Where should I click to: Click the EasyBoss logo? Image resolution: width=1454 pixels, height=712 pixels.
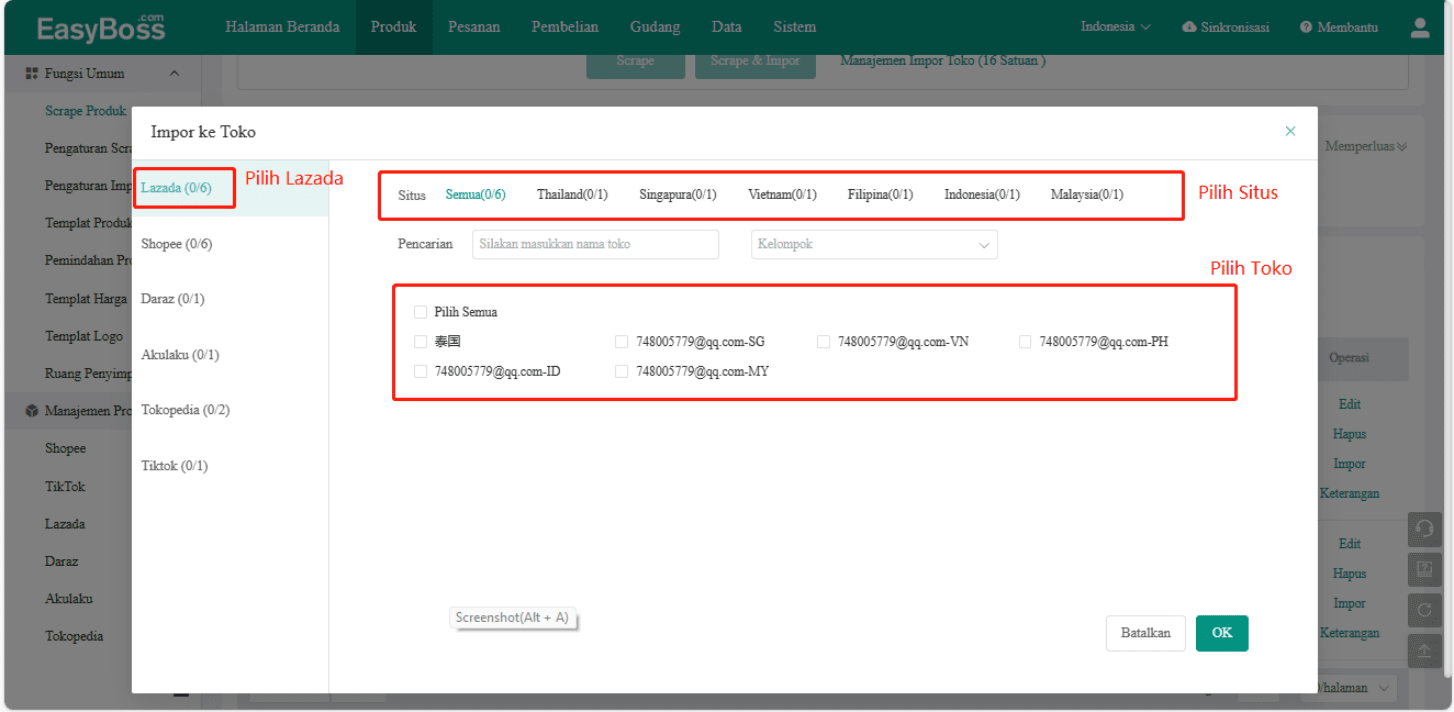tap(100, 28)
